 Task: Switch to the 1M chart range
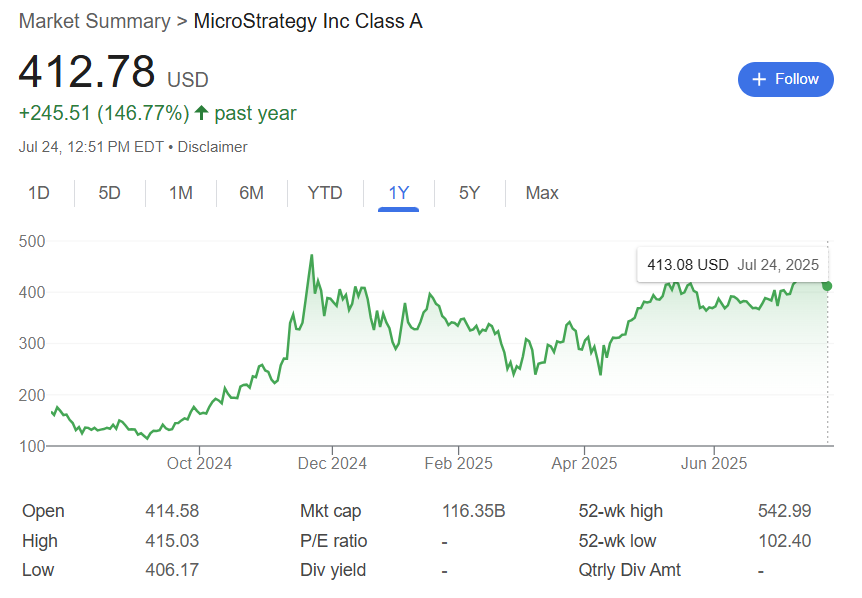point(180,193)
